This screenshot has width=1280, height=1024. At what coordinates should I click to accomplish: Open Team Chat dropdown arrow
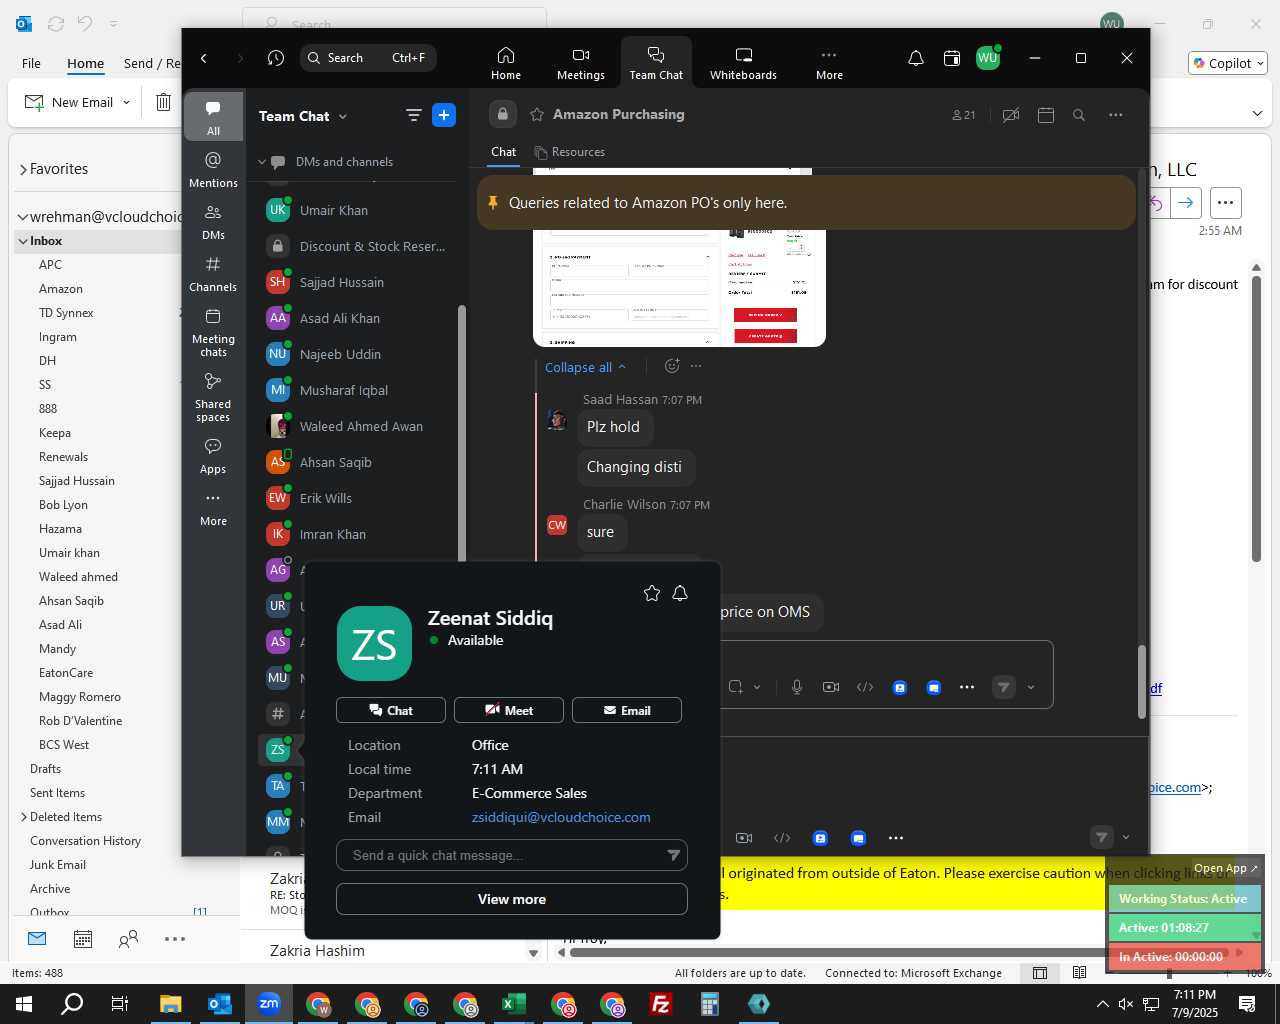click(x=343, y=116)
